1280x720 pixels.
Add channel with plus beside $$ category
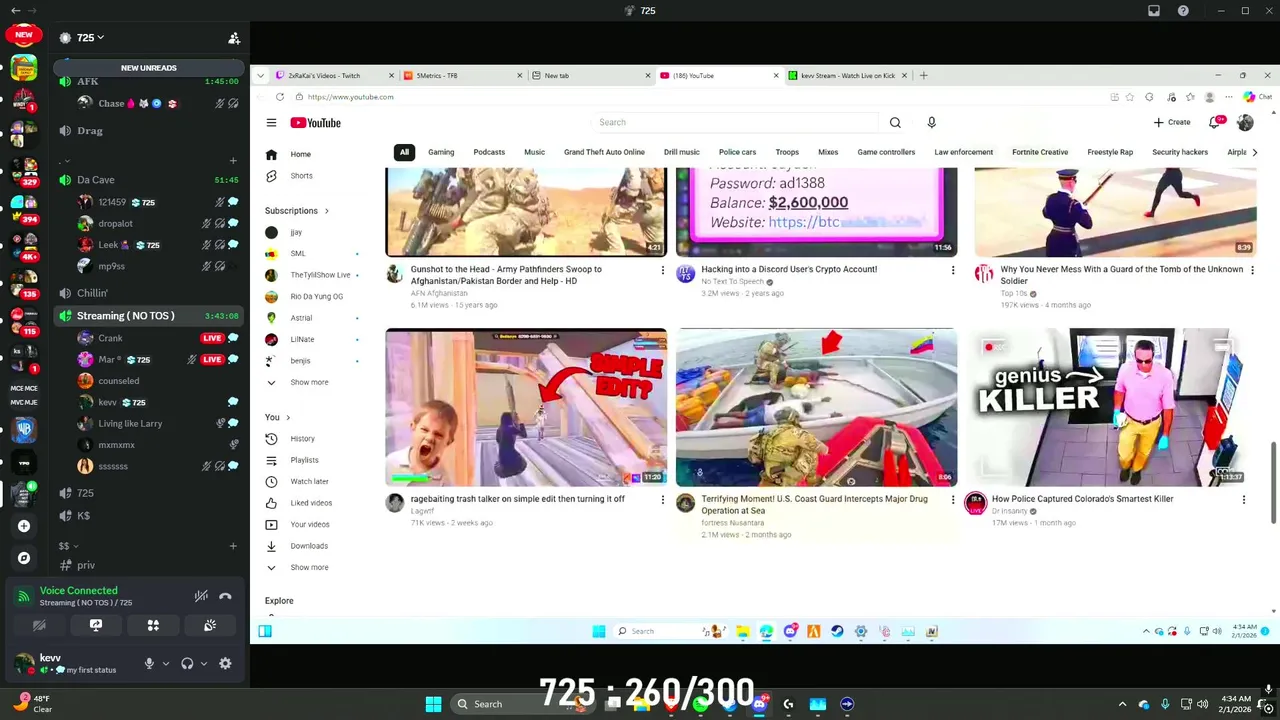click(233, 546)
